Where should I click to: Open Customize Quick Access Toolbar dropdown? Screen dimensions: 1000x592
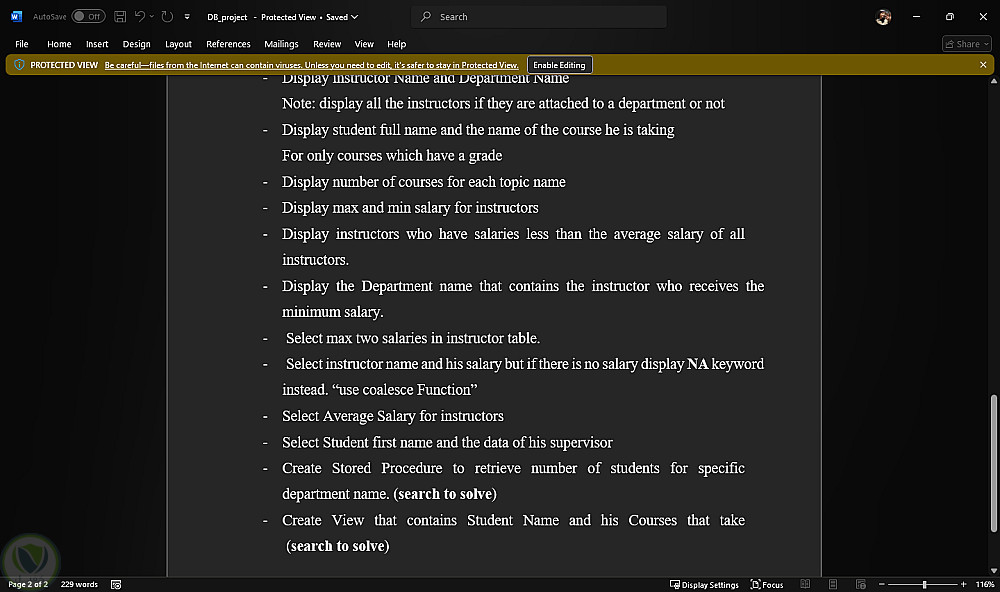[x=186, y=17]
